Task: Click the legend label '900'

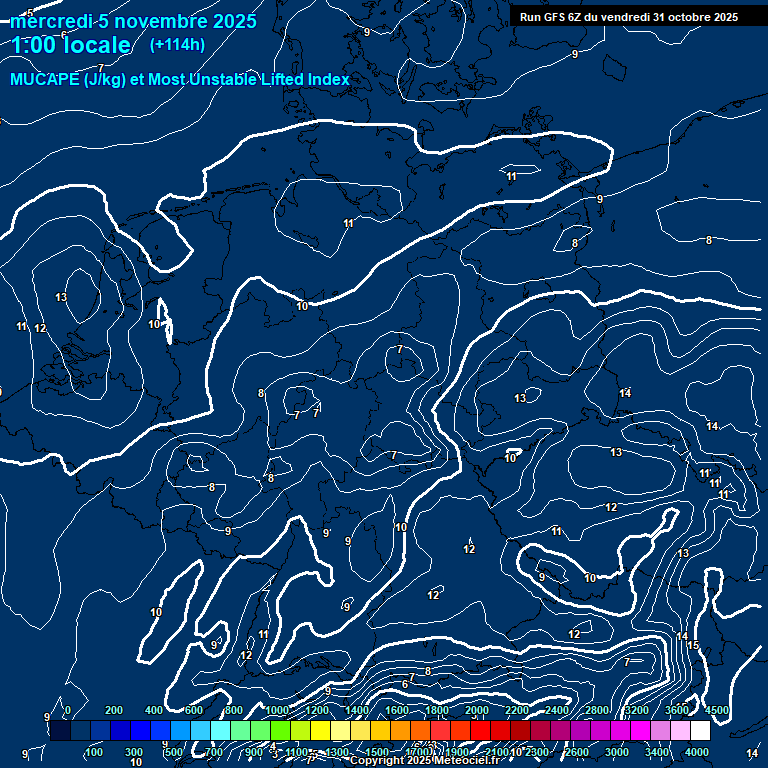Action: tap(254, 752)
